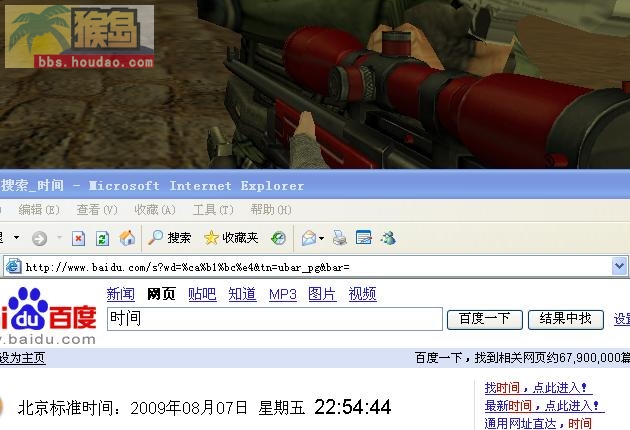Screen dimensions: 630x430
Task: Click the 星期五 weekday text
Action: tap(282, 408)
